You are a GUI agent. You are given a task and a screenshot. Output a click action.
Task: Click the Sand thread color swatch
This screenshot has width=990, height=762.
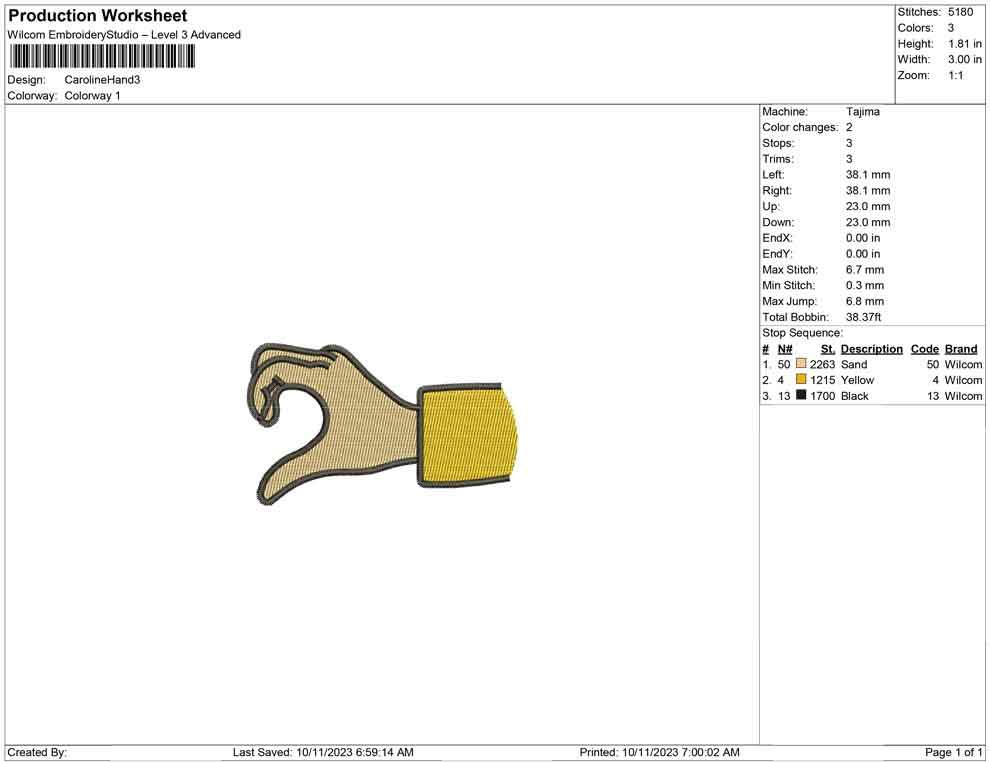click(x=801, y=364)
